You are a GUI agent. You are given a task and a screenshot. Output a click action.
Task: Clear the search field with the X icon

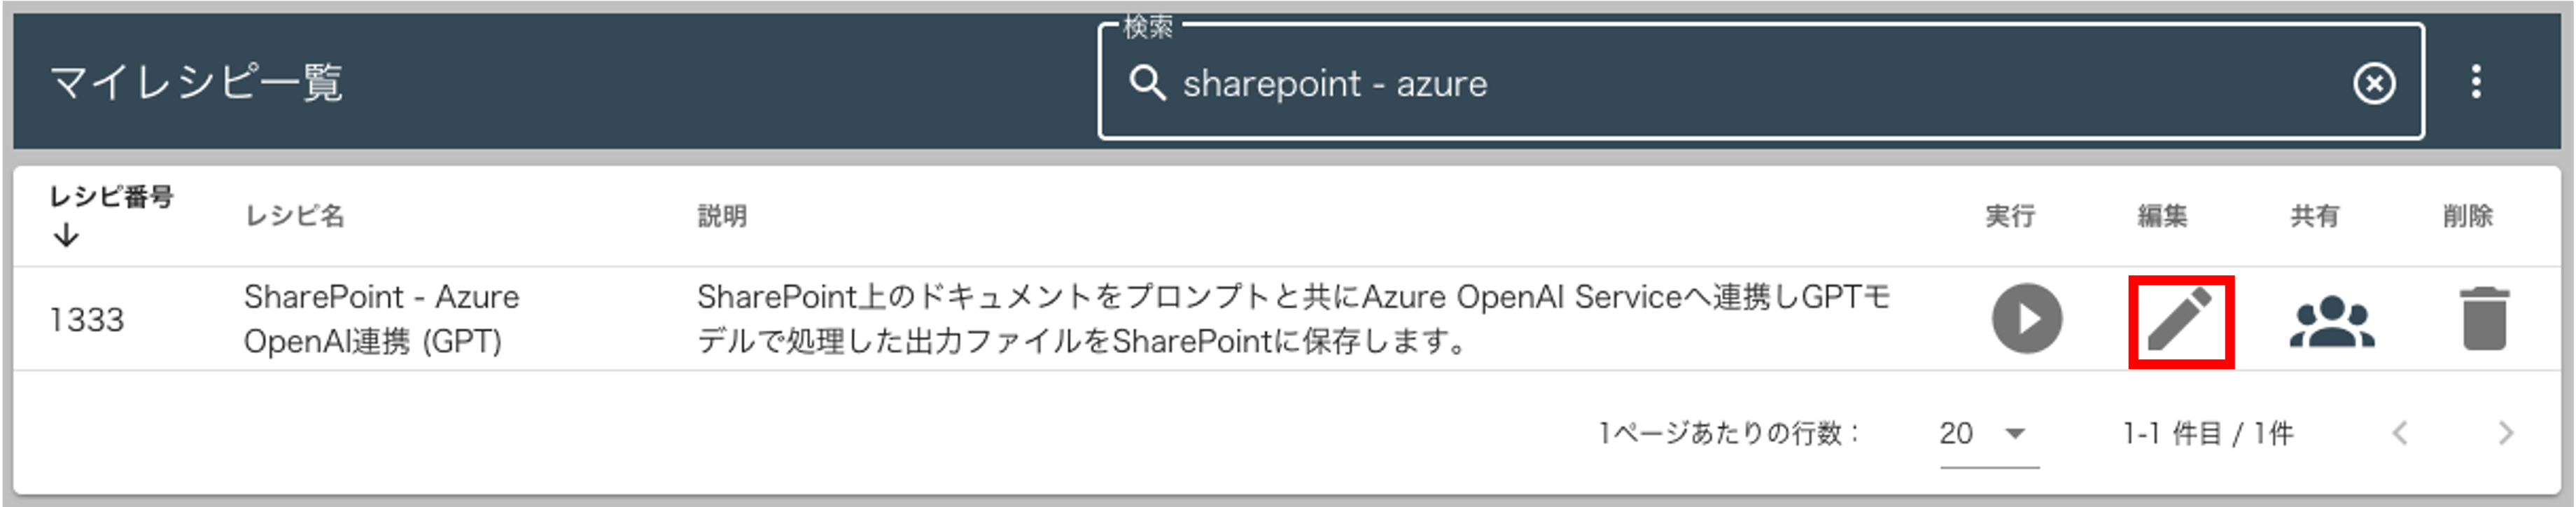(x=2374, y=83)
